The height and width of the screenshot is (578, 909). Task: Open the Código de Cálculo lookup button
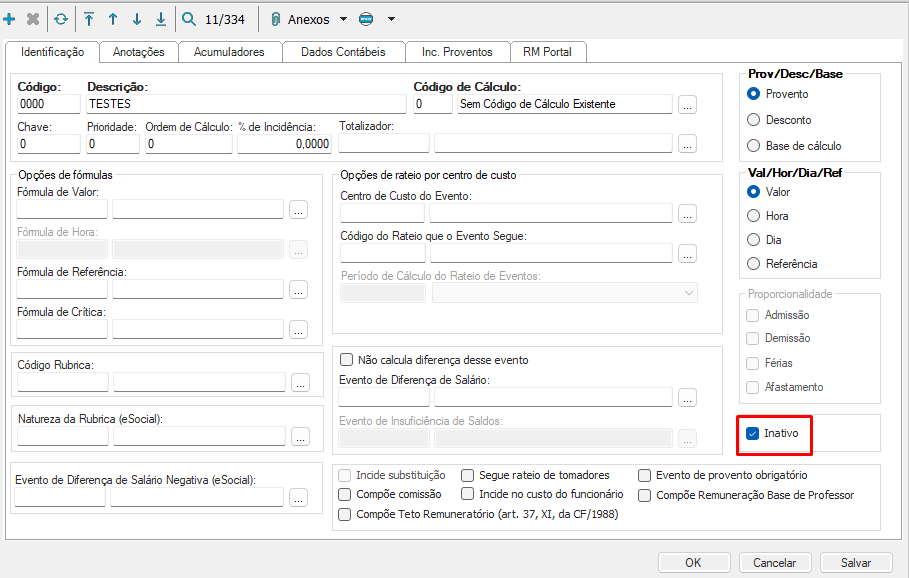(x=687, y=103)
